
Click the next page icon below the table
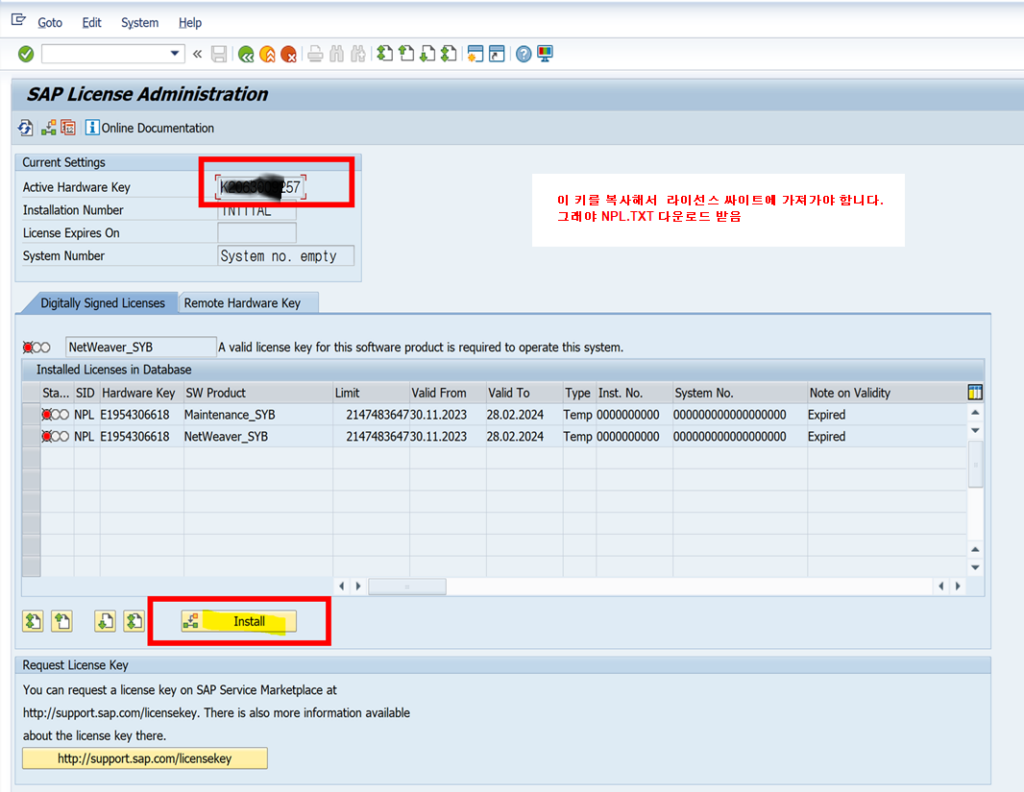click(104, 621)
